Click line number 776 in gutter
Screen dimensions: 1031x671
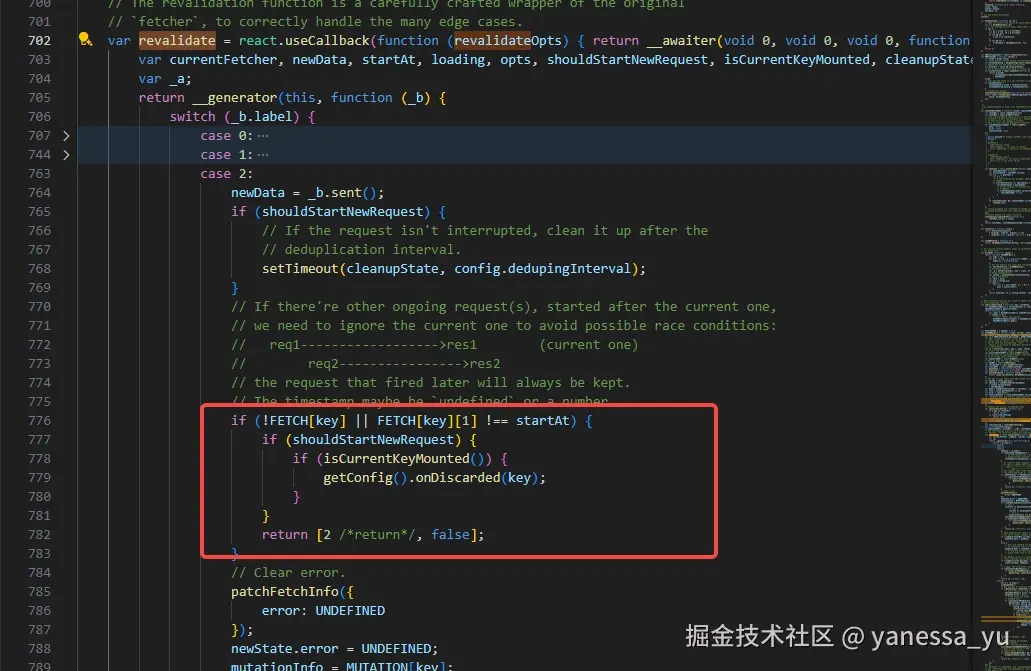tap(39, 420)
